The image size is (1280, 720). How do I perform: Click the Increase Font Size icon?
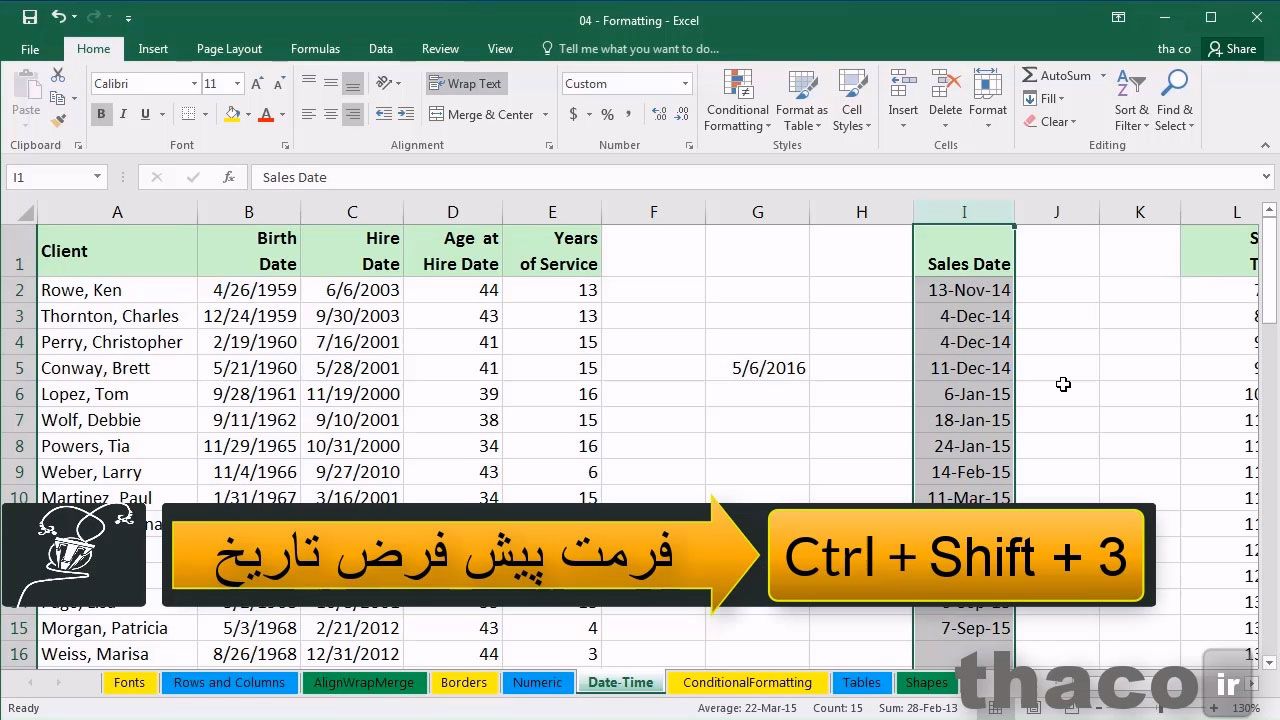coord(258,84)
